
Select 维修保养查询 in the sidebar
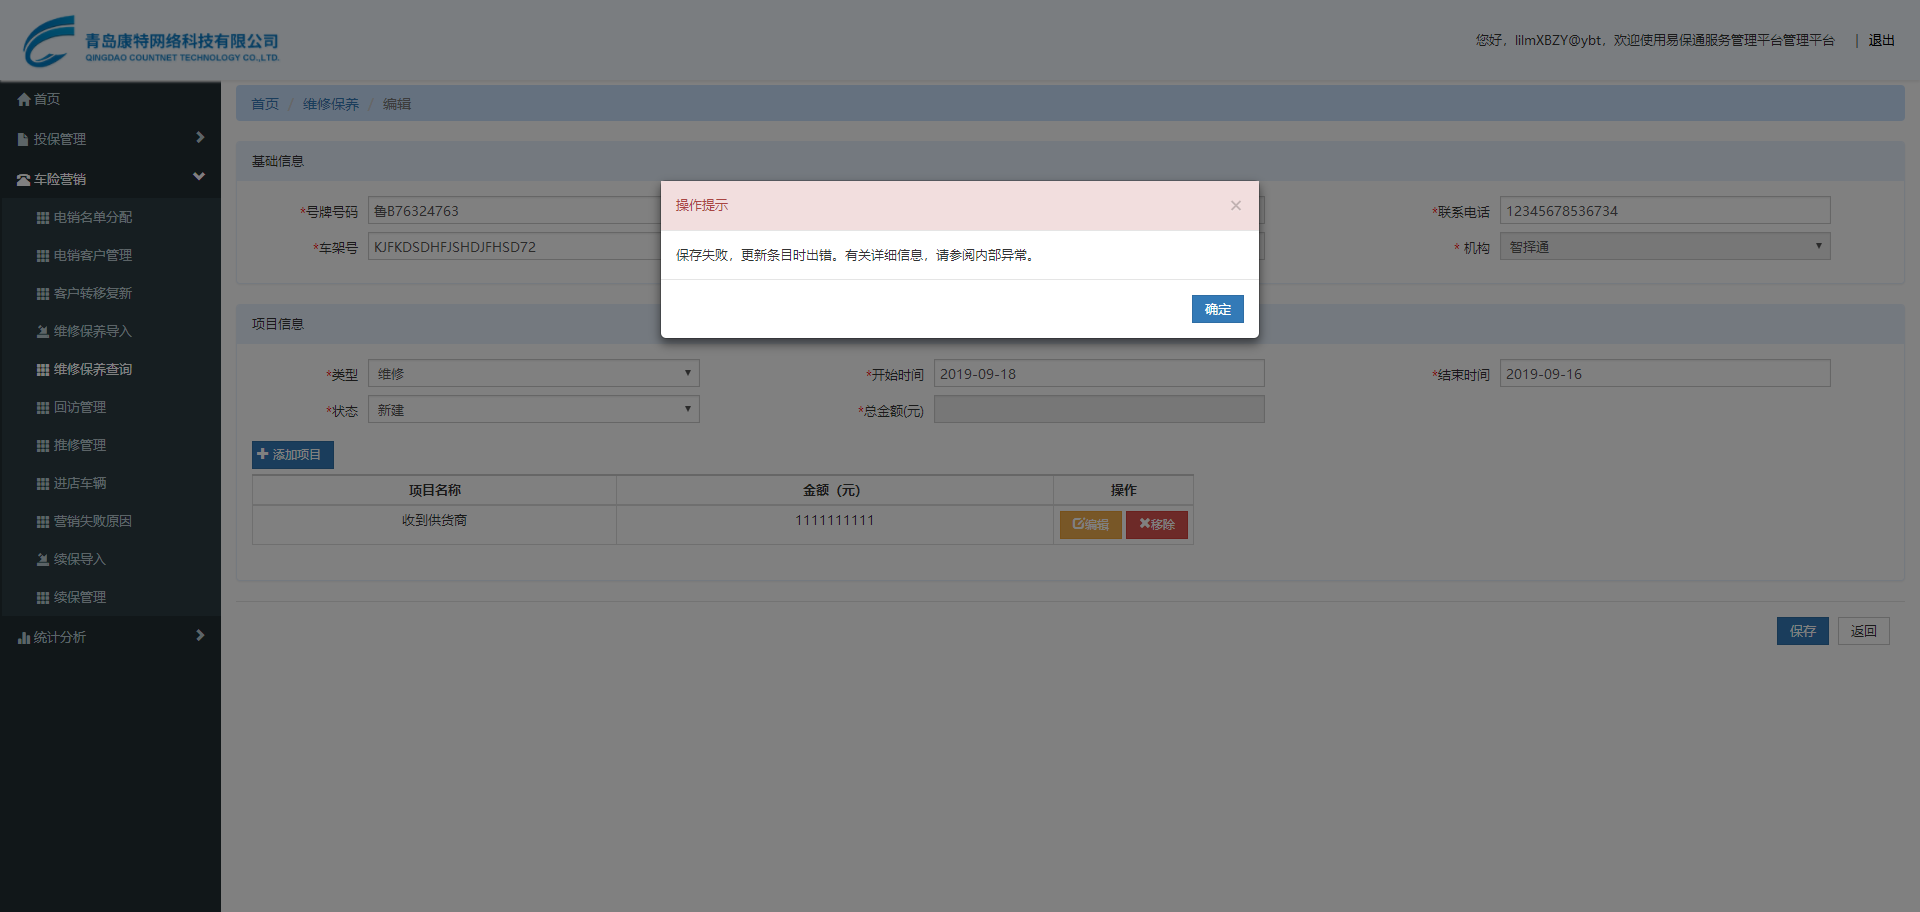(110, 369)
